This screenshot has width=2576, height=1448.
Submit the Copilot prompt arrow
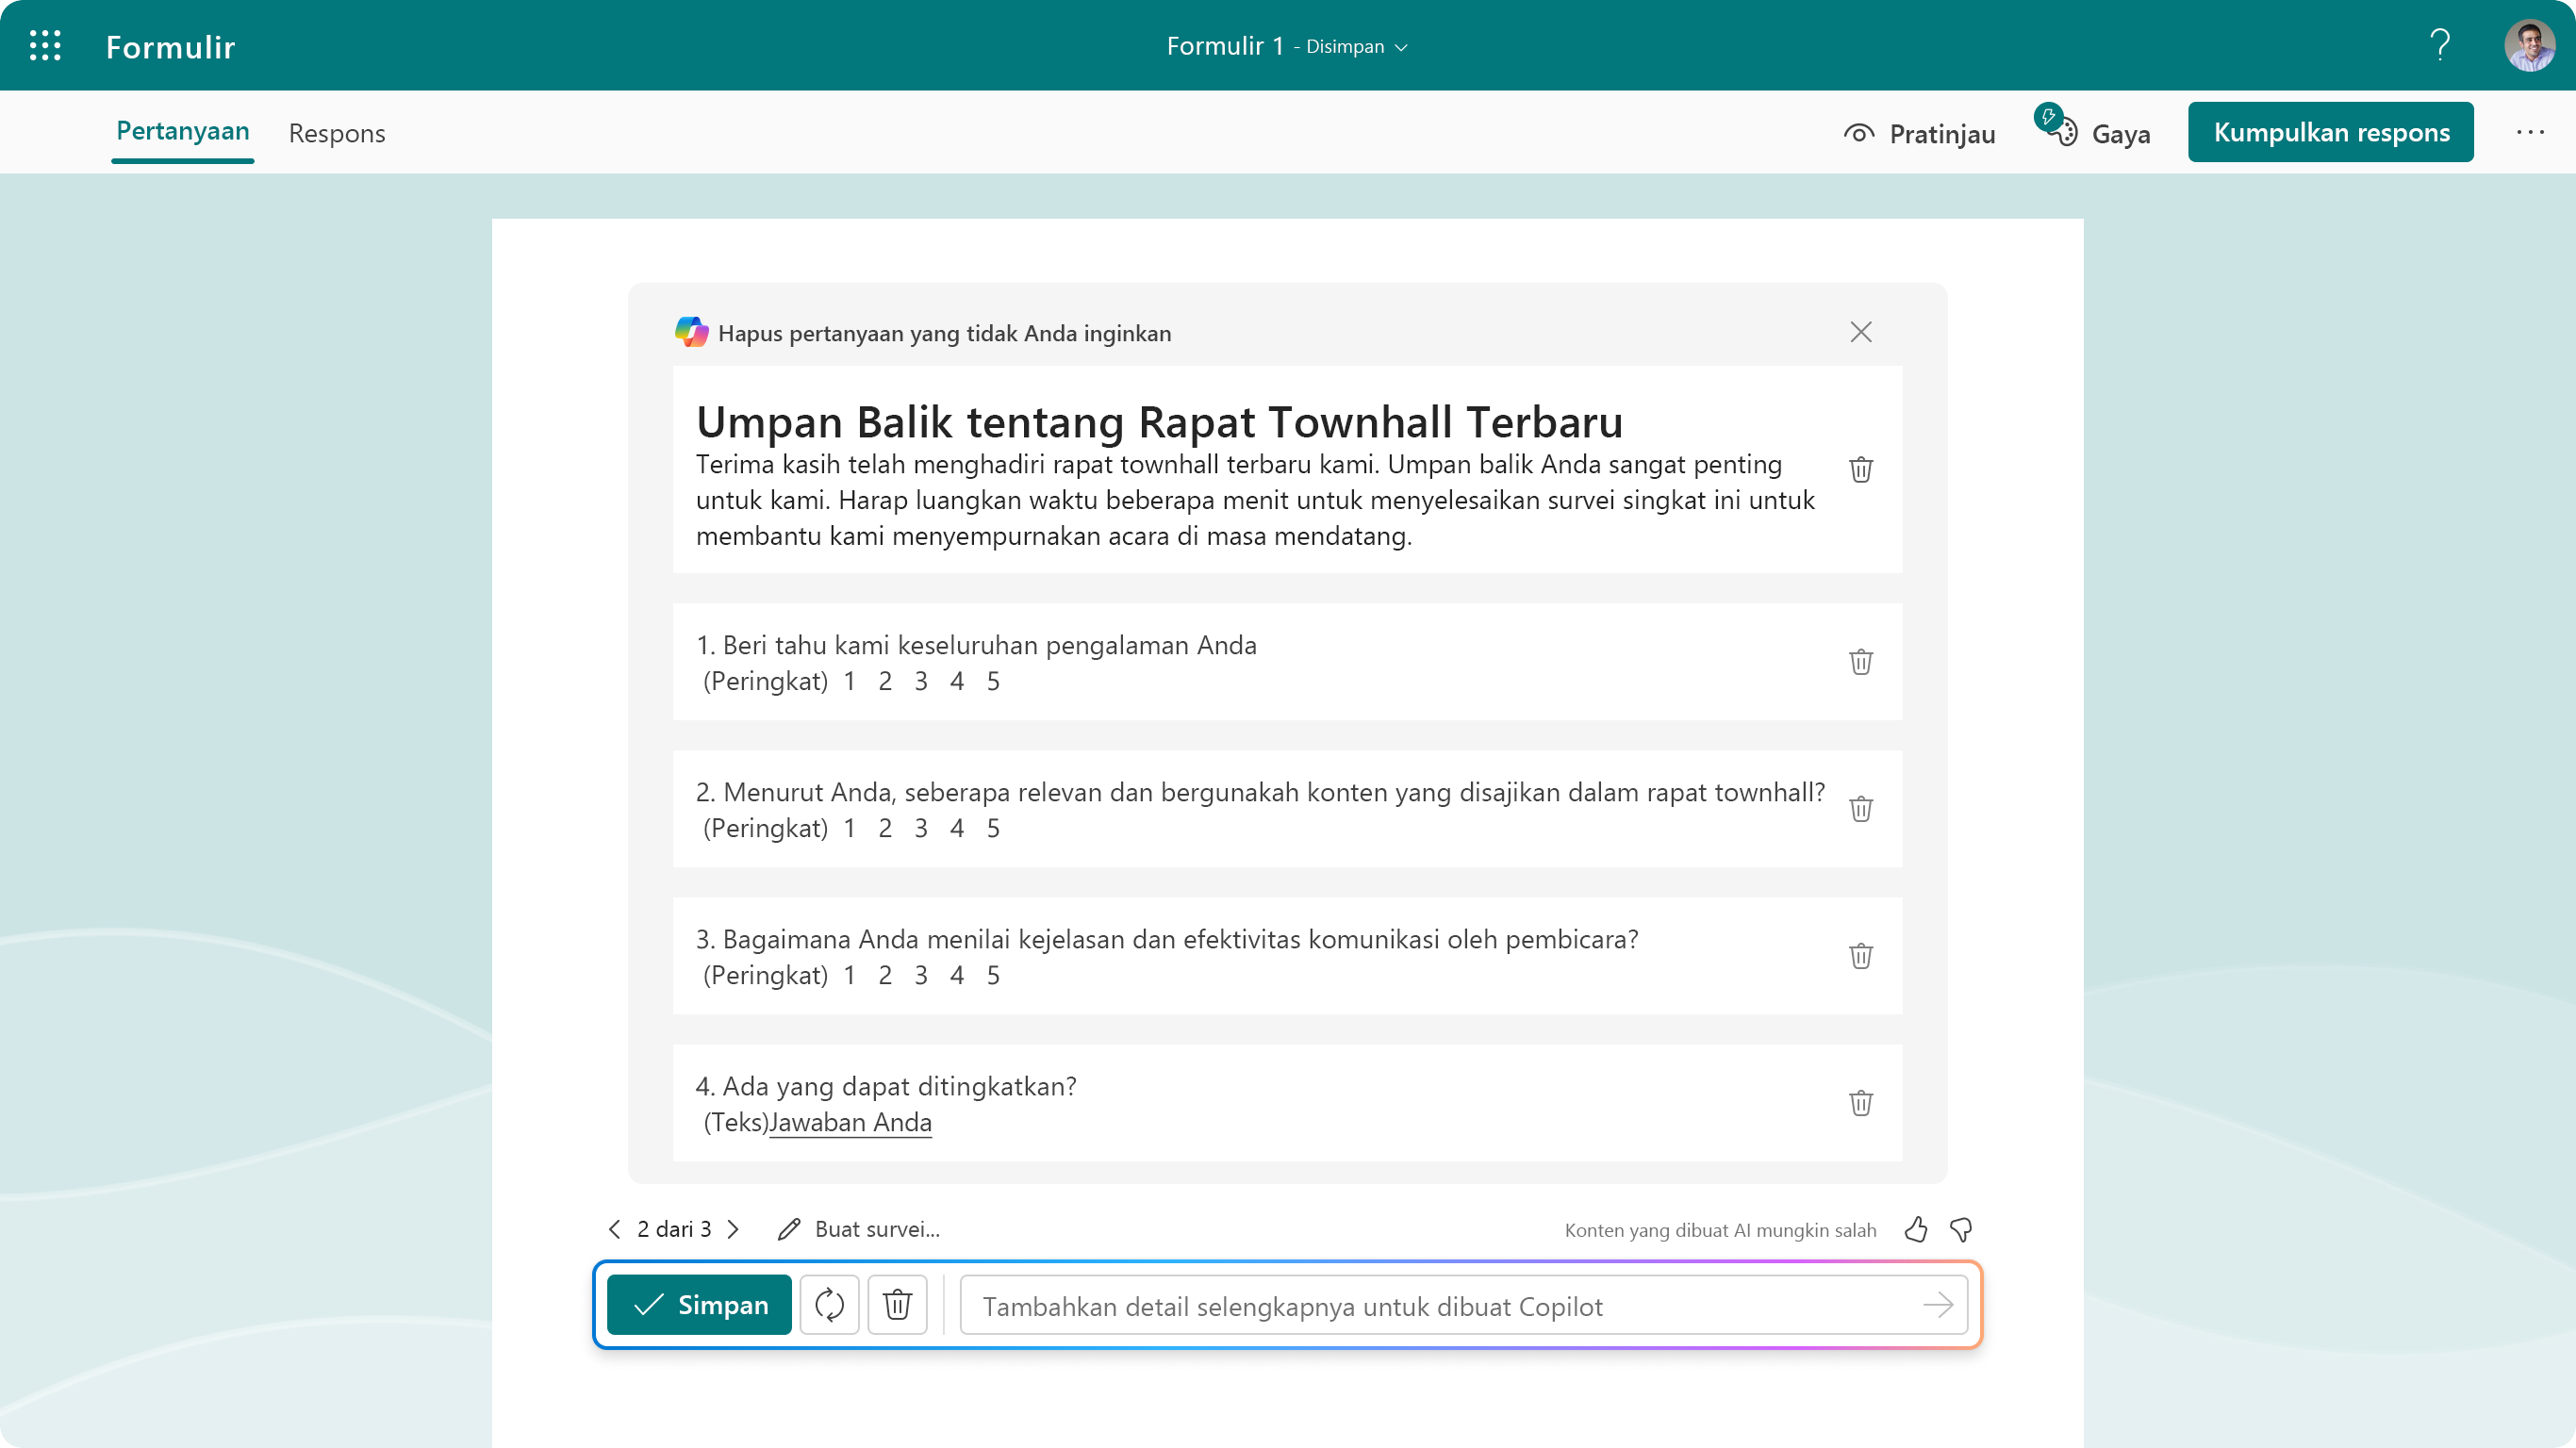click(1937, 1305)
